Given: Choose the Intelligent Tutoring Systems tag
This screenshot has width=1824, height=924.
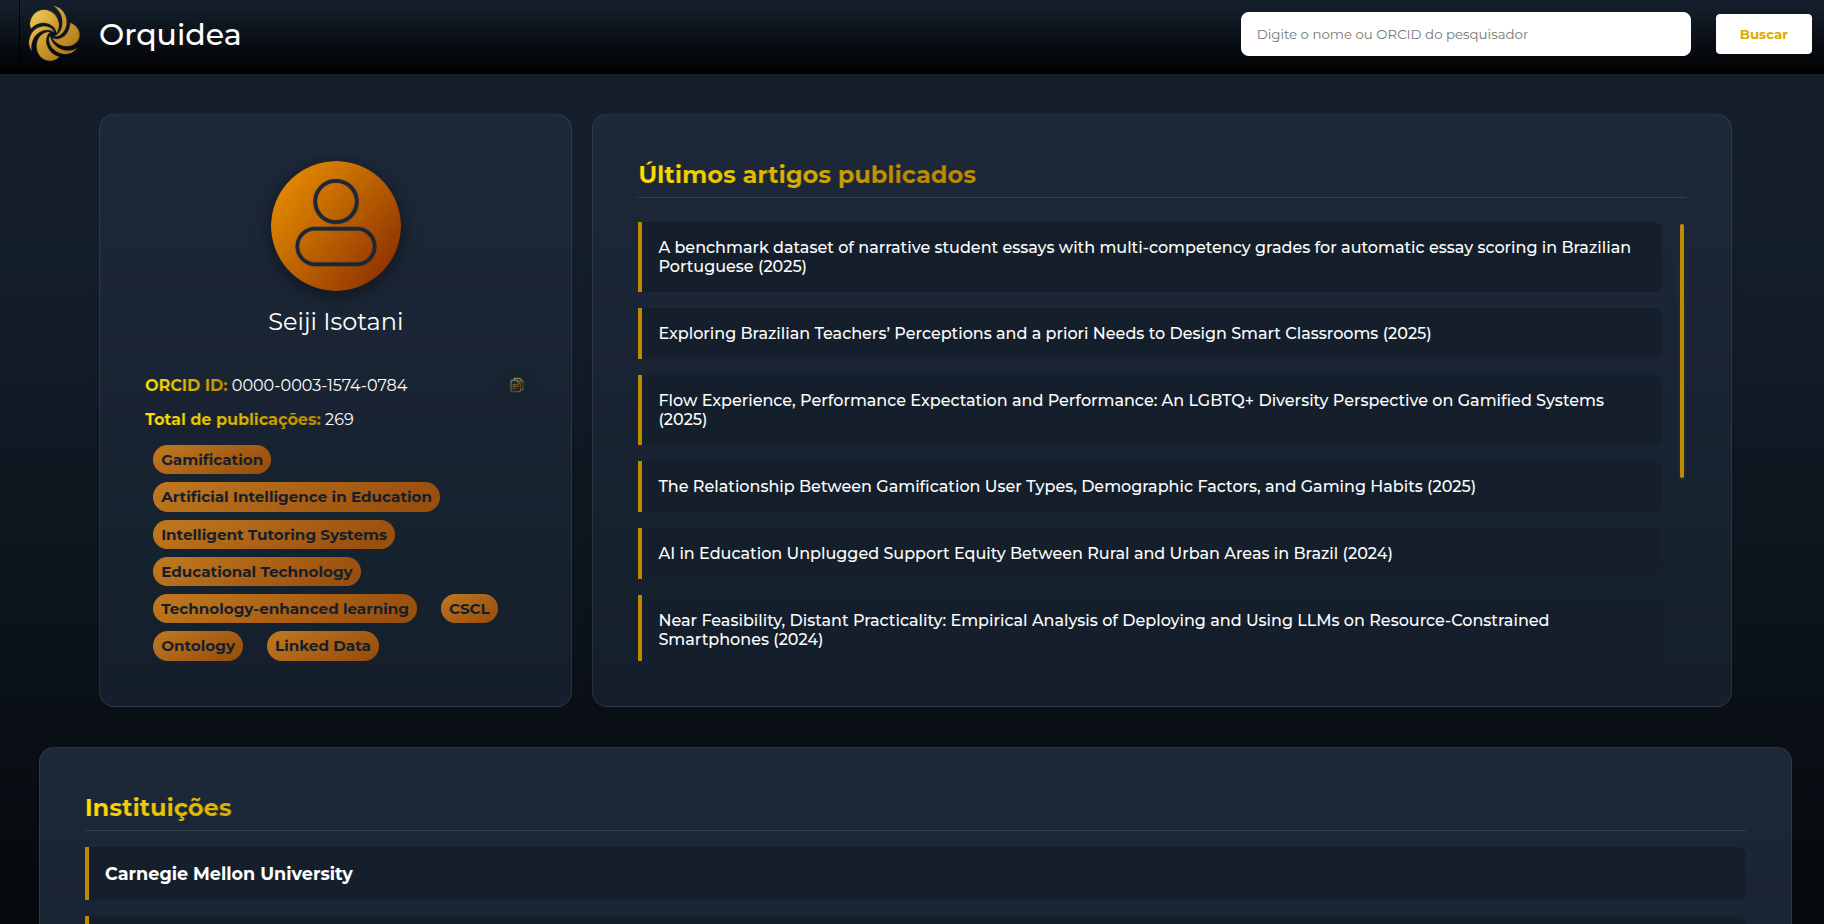Looking at the screenshot, I should point(274,535).
